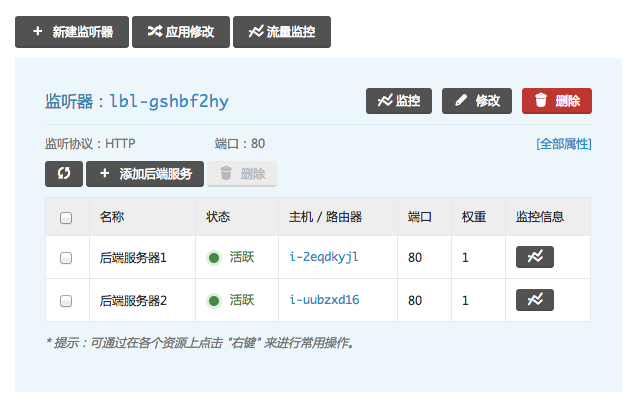Image resolution: width=637 pixels, height=410 pixels.
Task: Click 添加后端服务 button
Action: 146,173
